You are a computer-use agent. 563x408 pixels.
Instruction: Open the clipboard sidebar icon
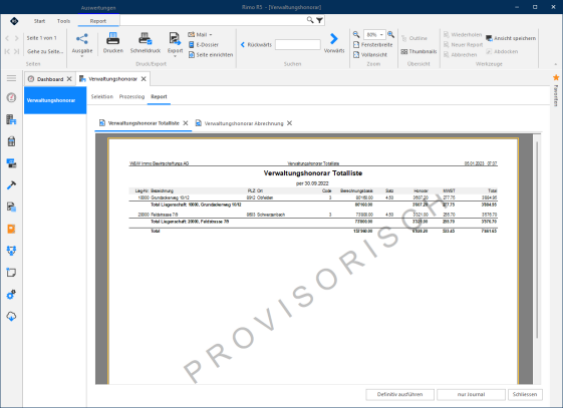click(11, 141)
